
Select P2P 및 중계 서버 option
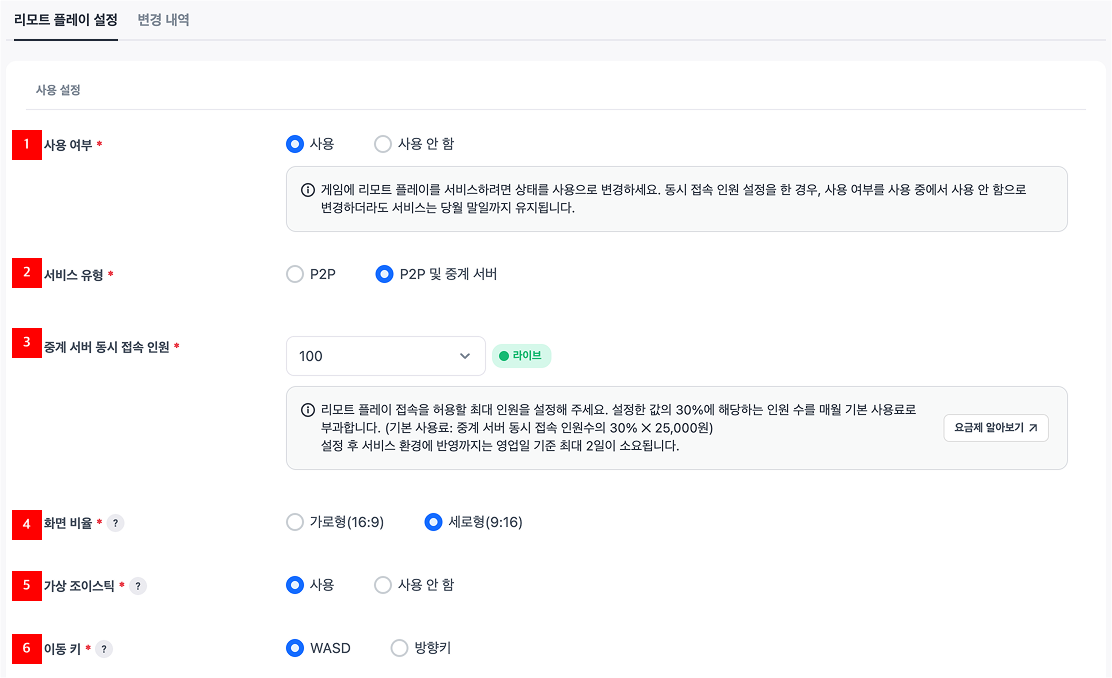pyautogui.click(x=384, y=274)
